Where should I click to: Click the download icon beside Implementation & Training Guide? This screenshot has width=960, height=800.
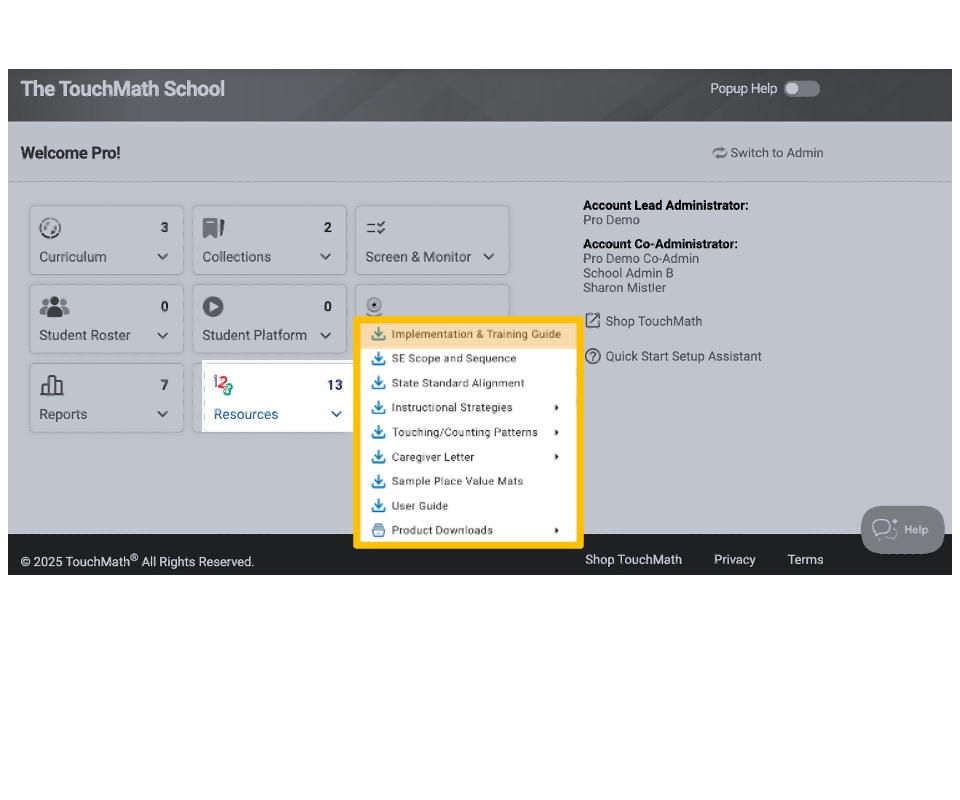[x=379, y=334]
